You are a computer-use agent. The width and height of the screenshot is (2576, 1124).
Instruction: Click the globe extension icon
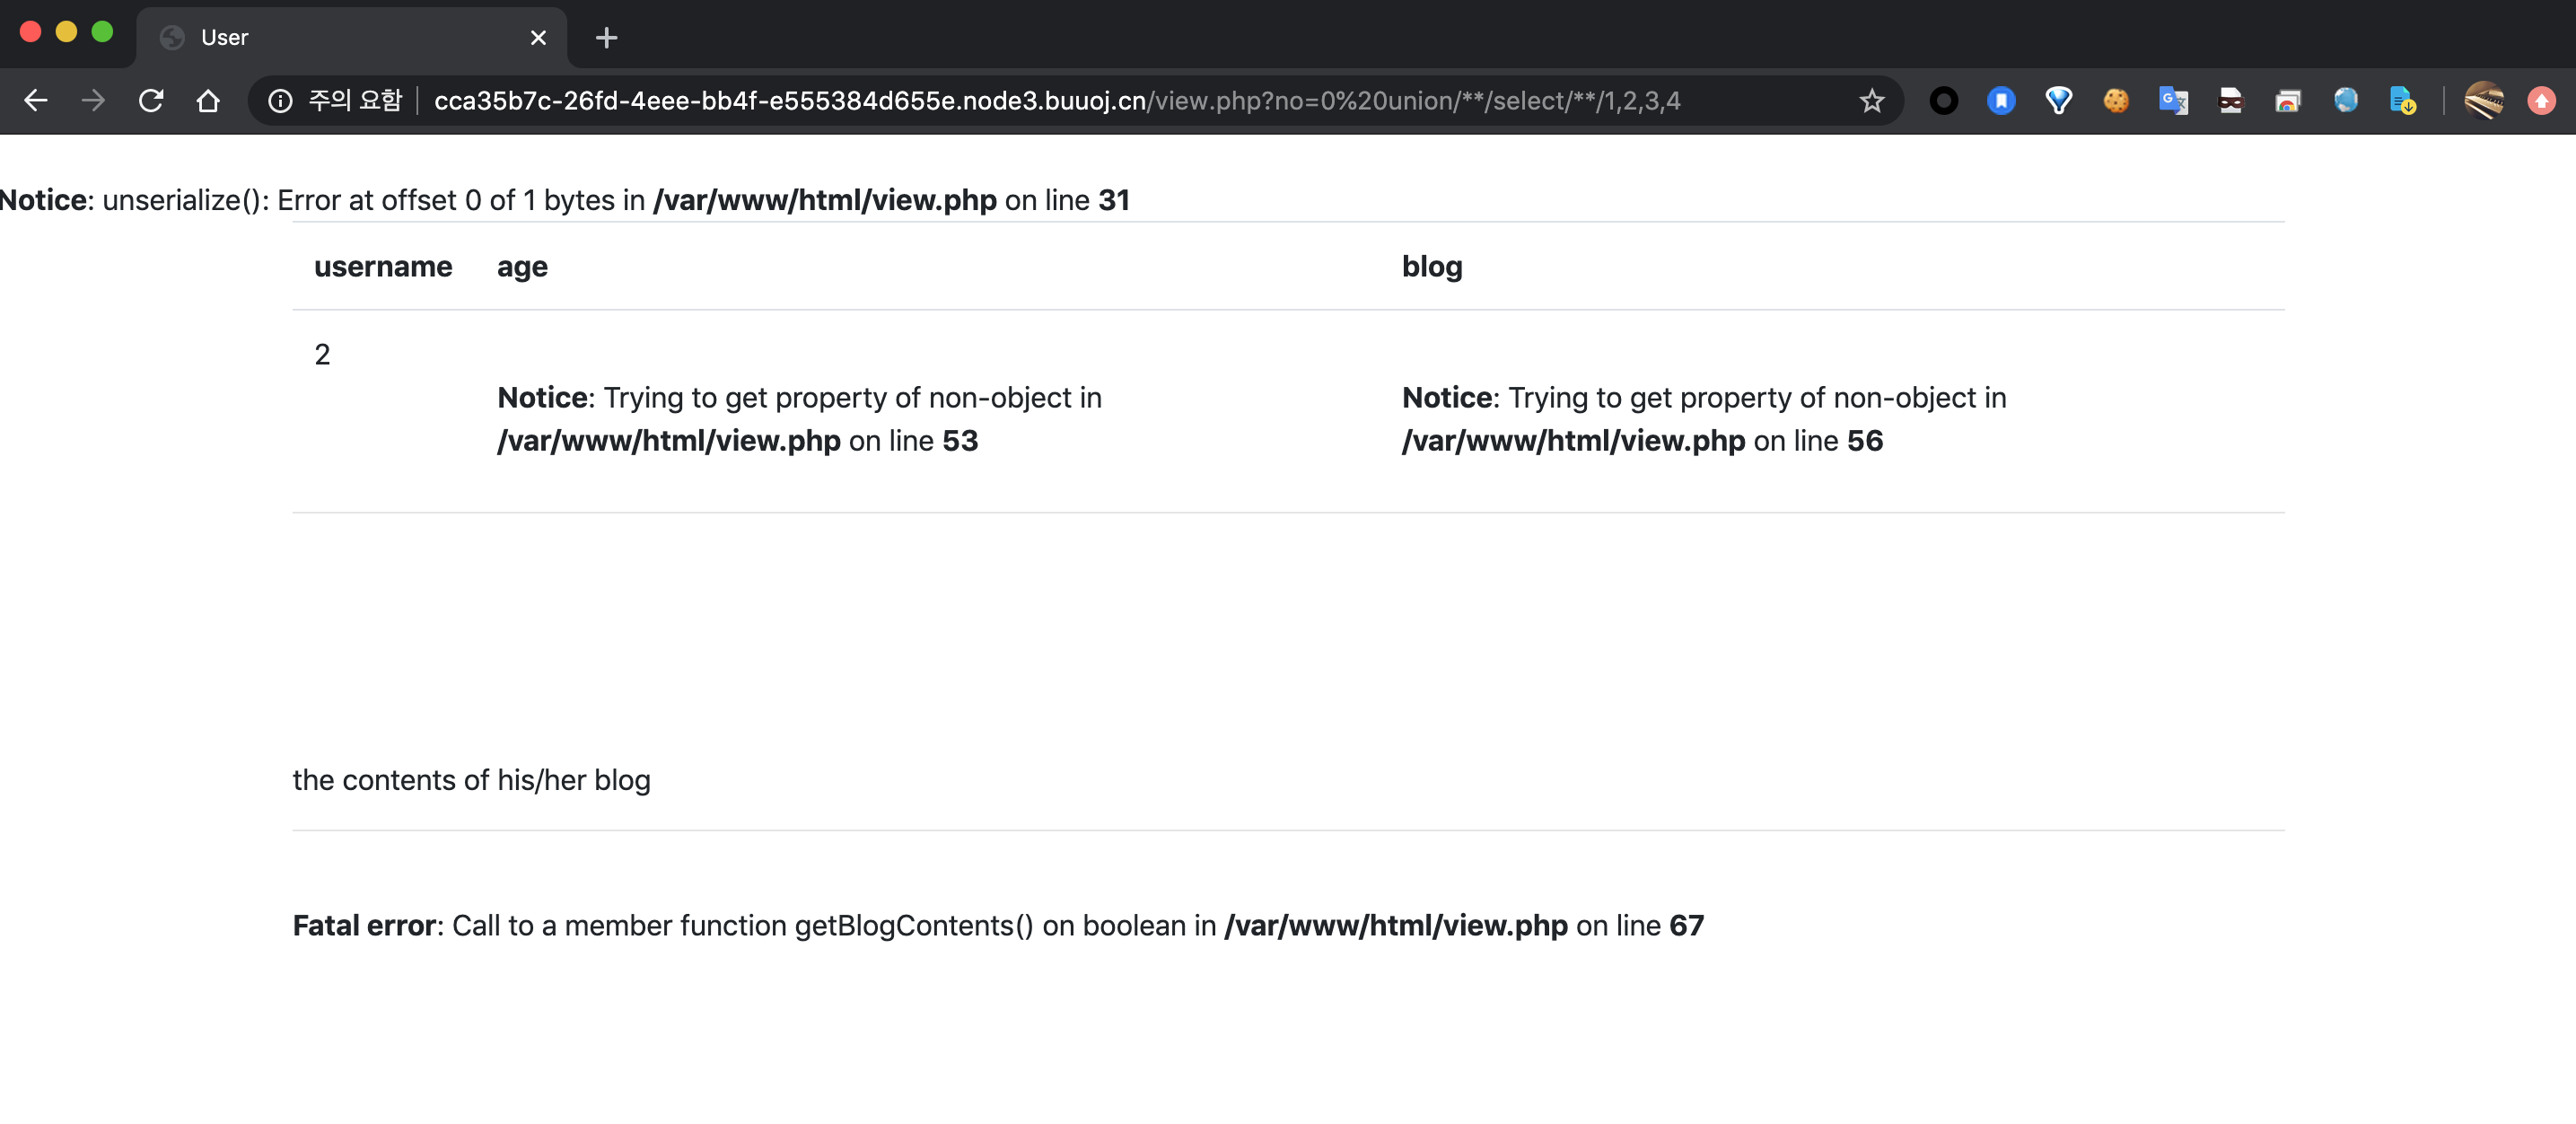(2345, 101)
